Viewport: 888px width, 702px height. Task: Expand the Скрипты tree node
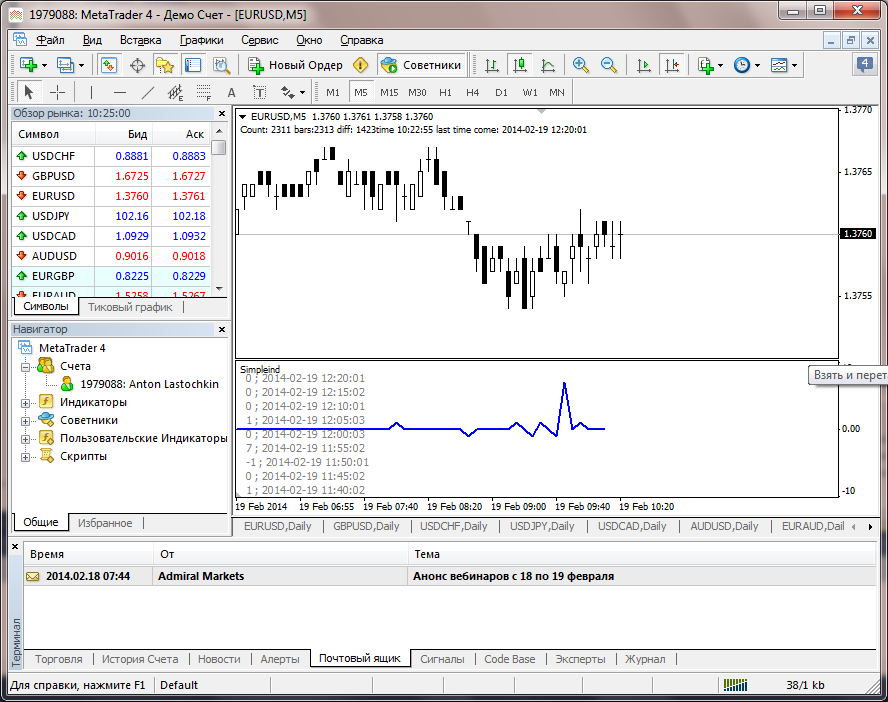coord(25,456)
